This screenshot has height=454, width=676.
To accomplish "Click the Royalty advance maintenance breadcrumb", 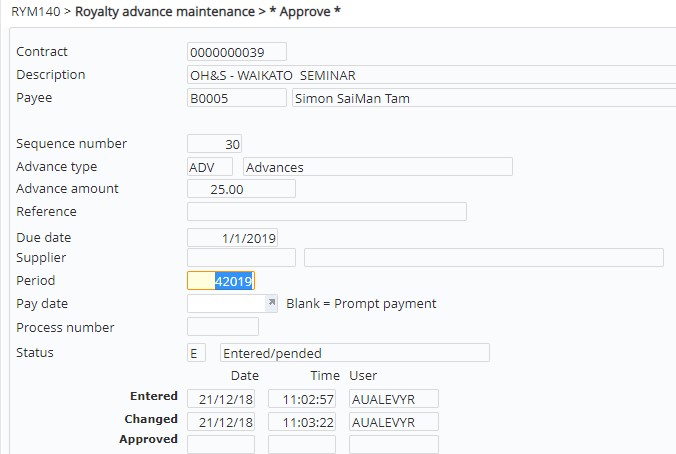I will 165,12.
